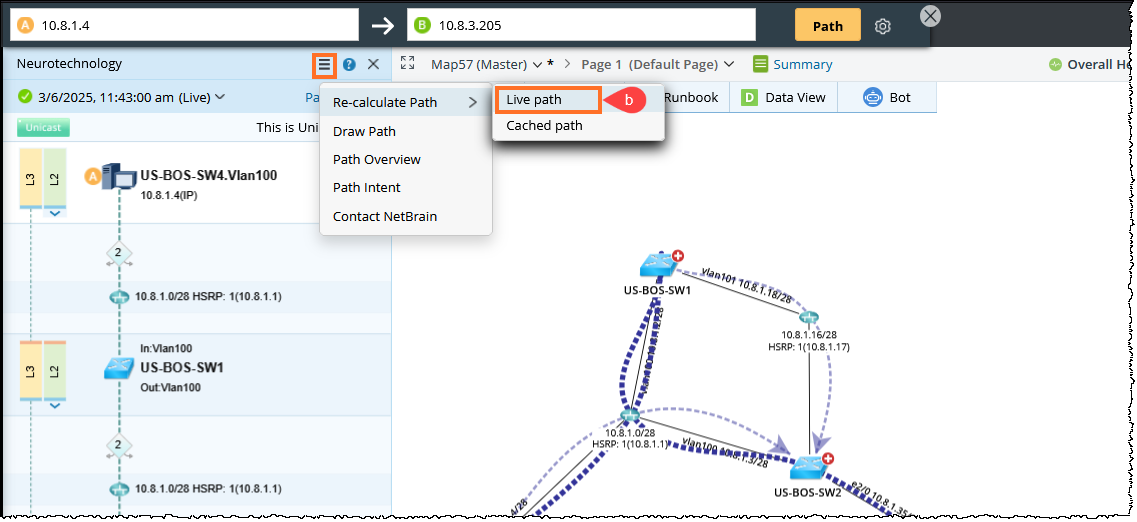The height and width of the screenshot is (522, 1137).
Task: Open the Page 1 (Default Page) dropdown
Action: click(x=729, y=65)
